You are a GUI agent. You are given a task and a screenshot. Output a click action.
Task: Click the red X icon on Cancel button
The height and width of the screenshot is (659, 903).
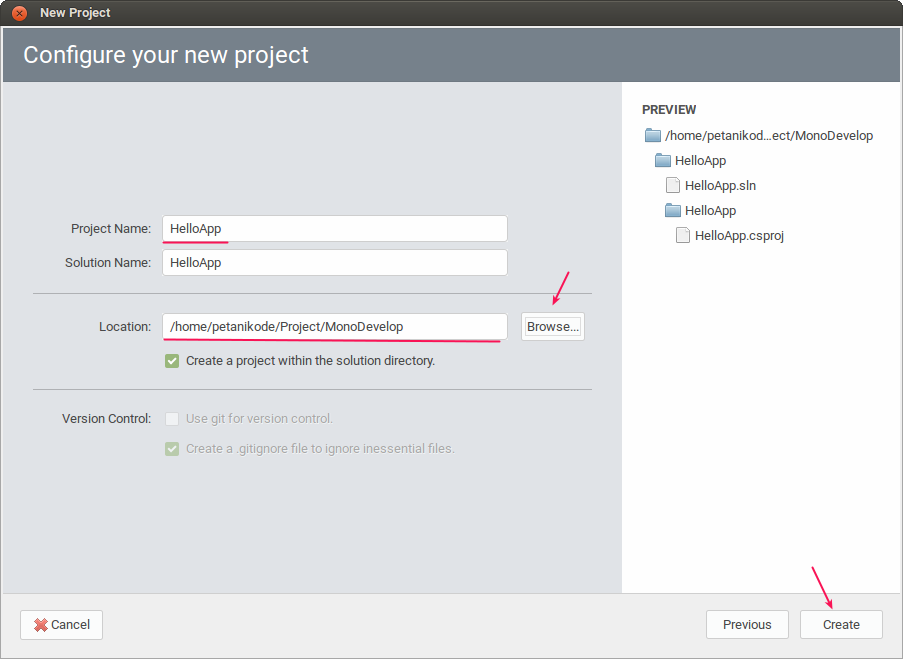40,624
